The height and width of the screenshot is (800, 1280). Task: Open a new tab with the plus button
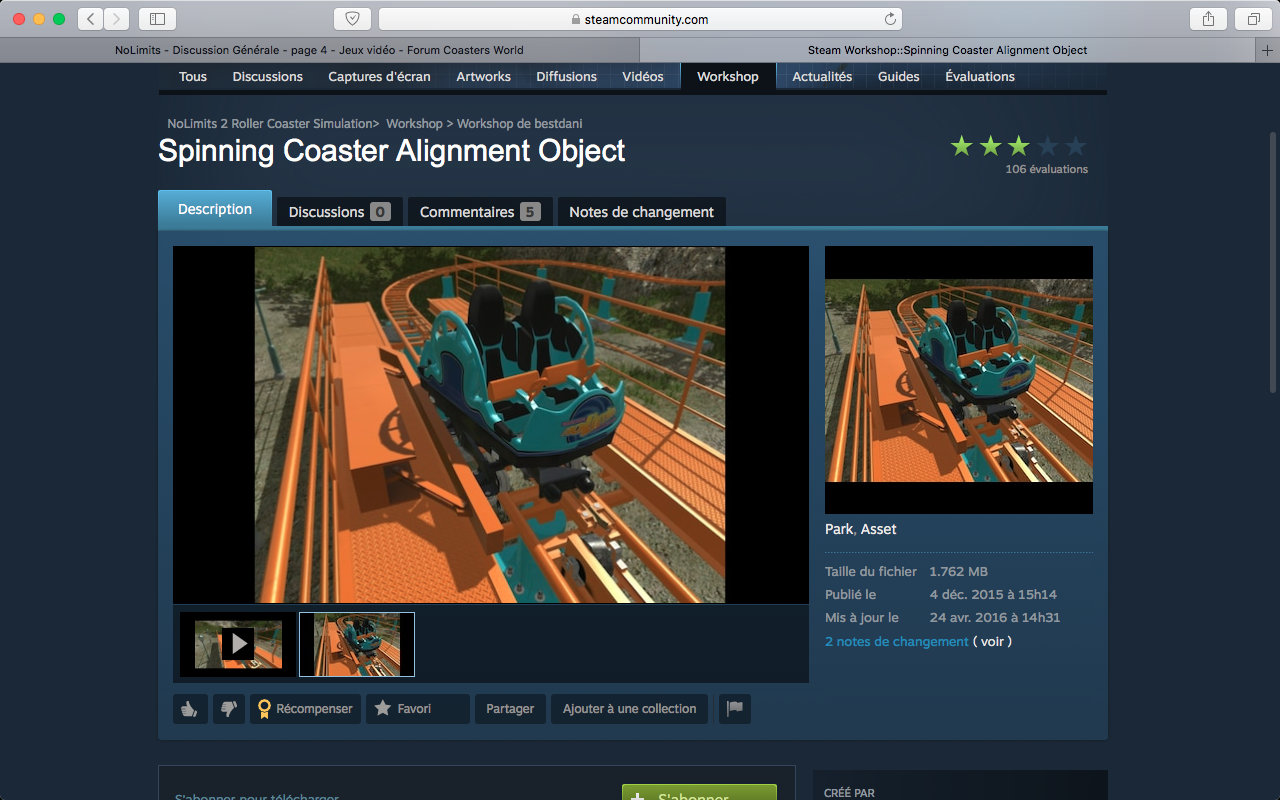pyautogui.click(x=1268, y=50)
